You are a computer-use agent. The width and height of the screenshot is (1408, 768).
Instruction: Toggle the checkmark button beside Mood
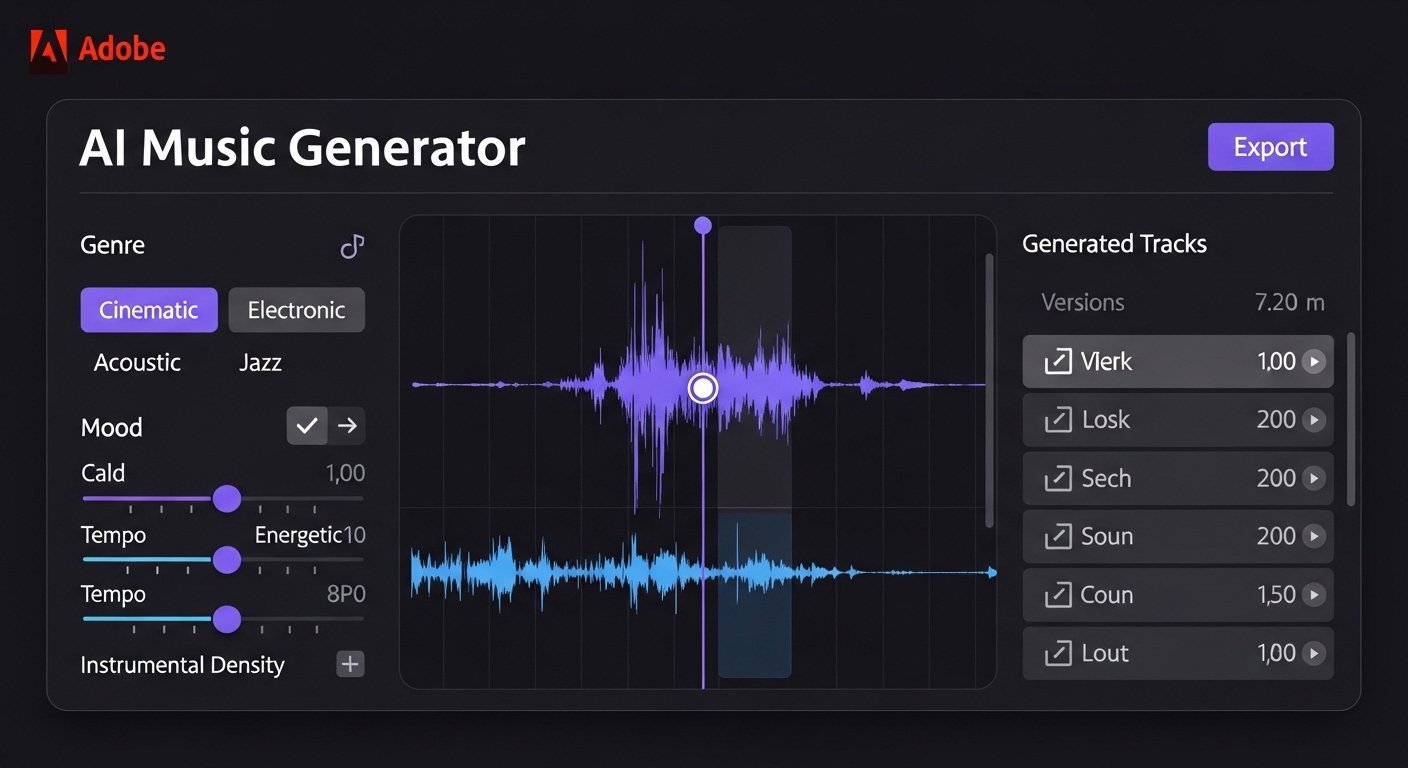click(x=306, y=425)
